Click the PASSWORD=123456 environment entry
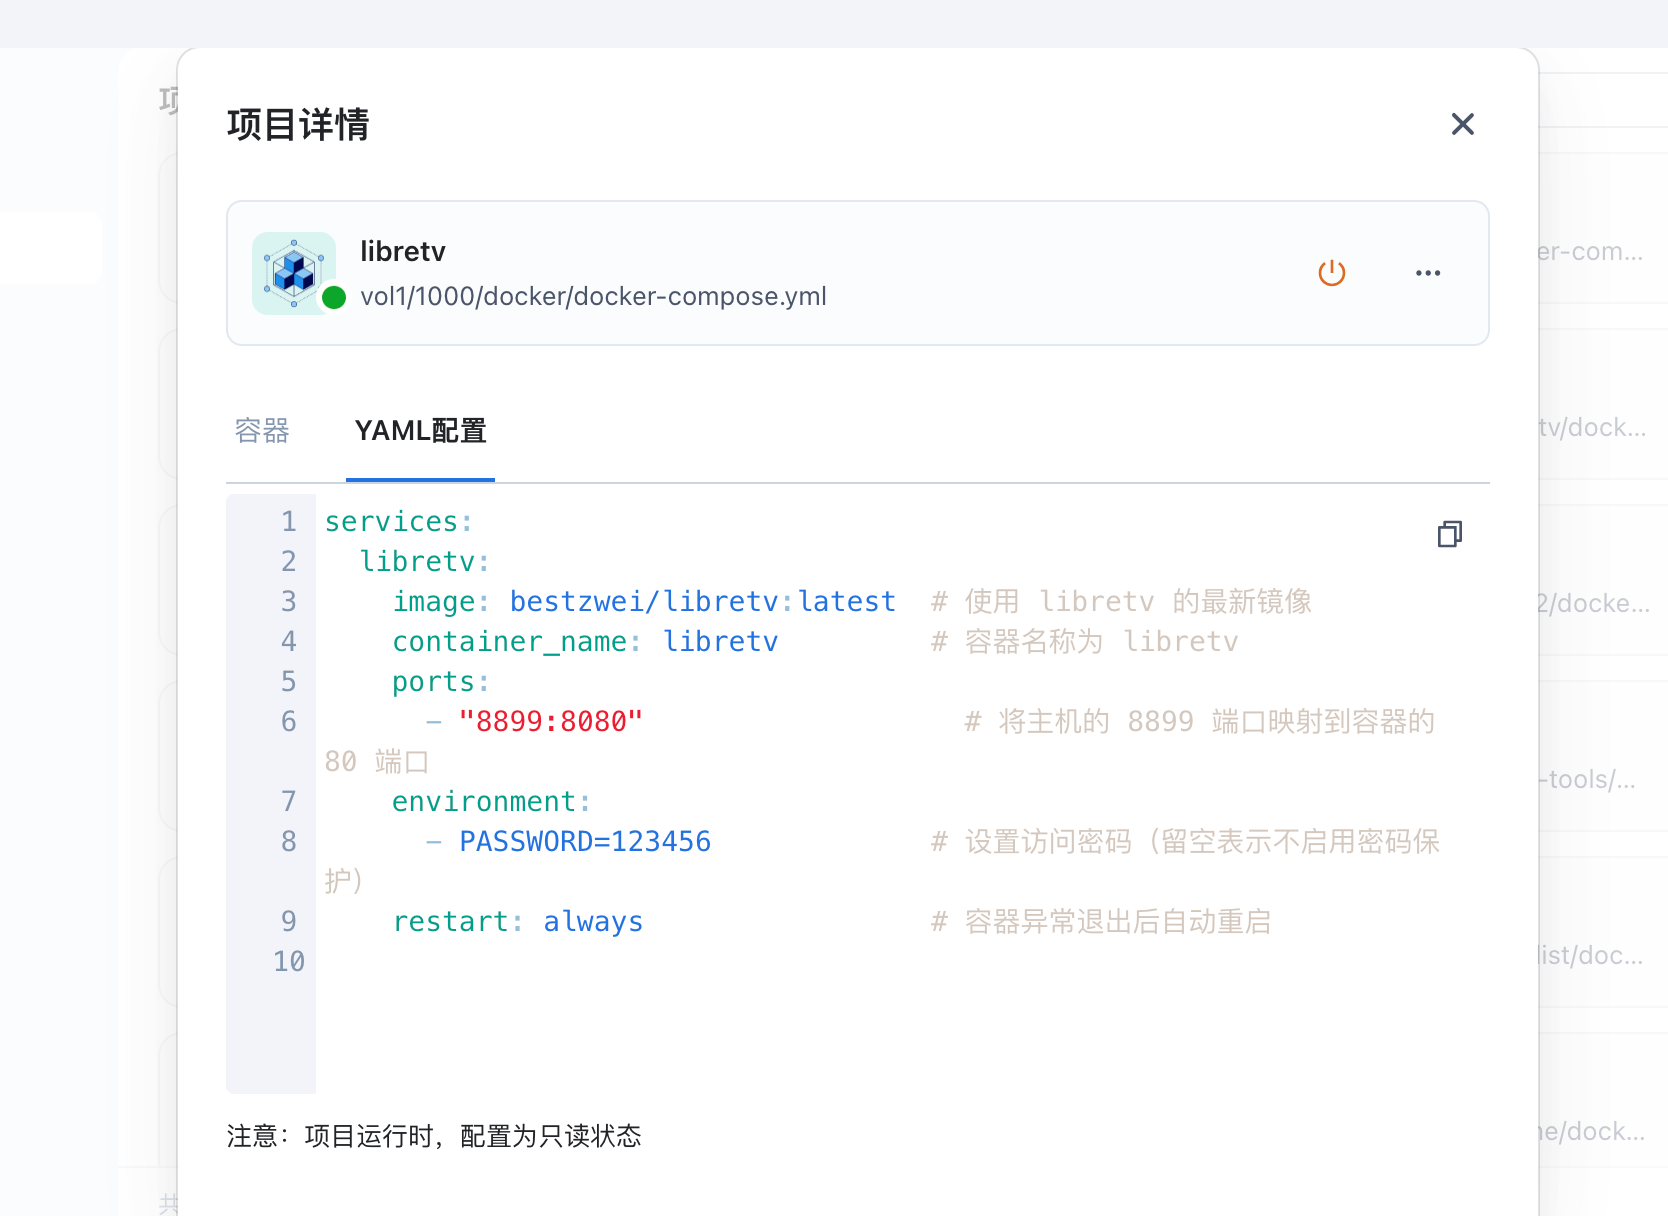Screen dimensions: 1668x1216 [x=585, y=842]
